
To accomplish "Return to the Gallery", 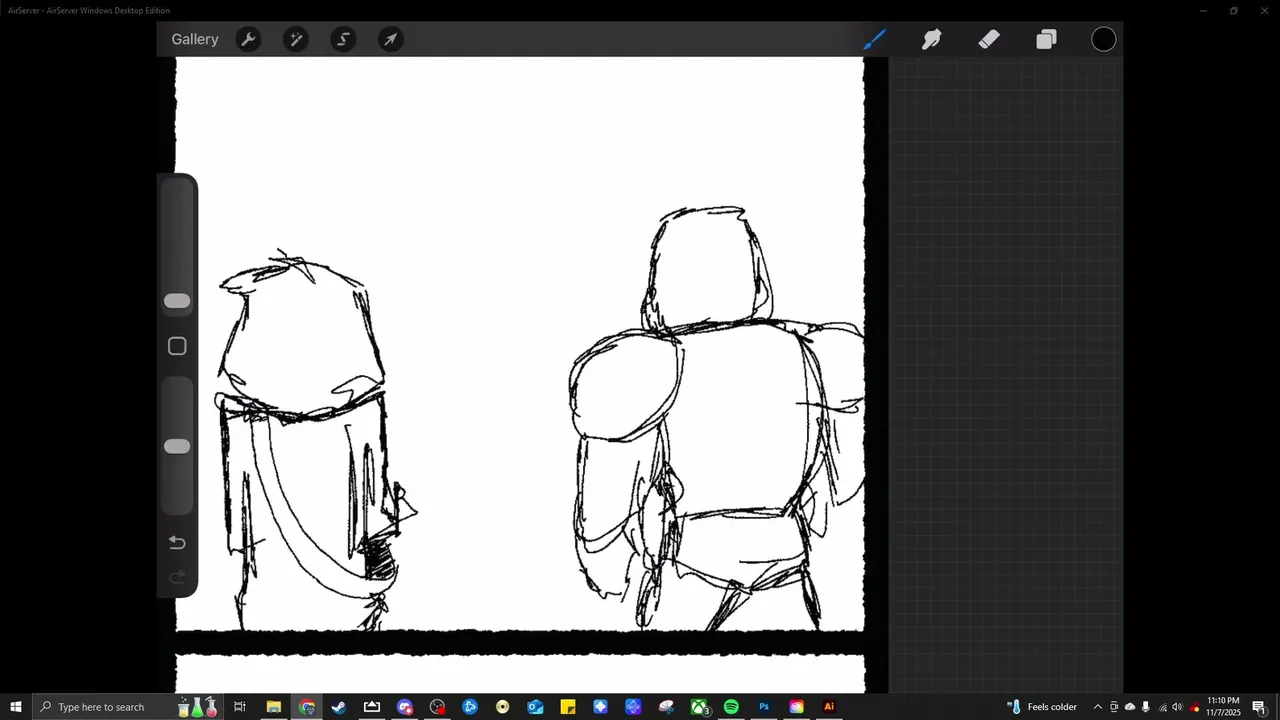I will (x=195, y=40).
